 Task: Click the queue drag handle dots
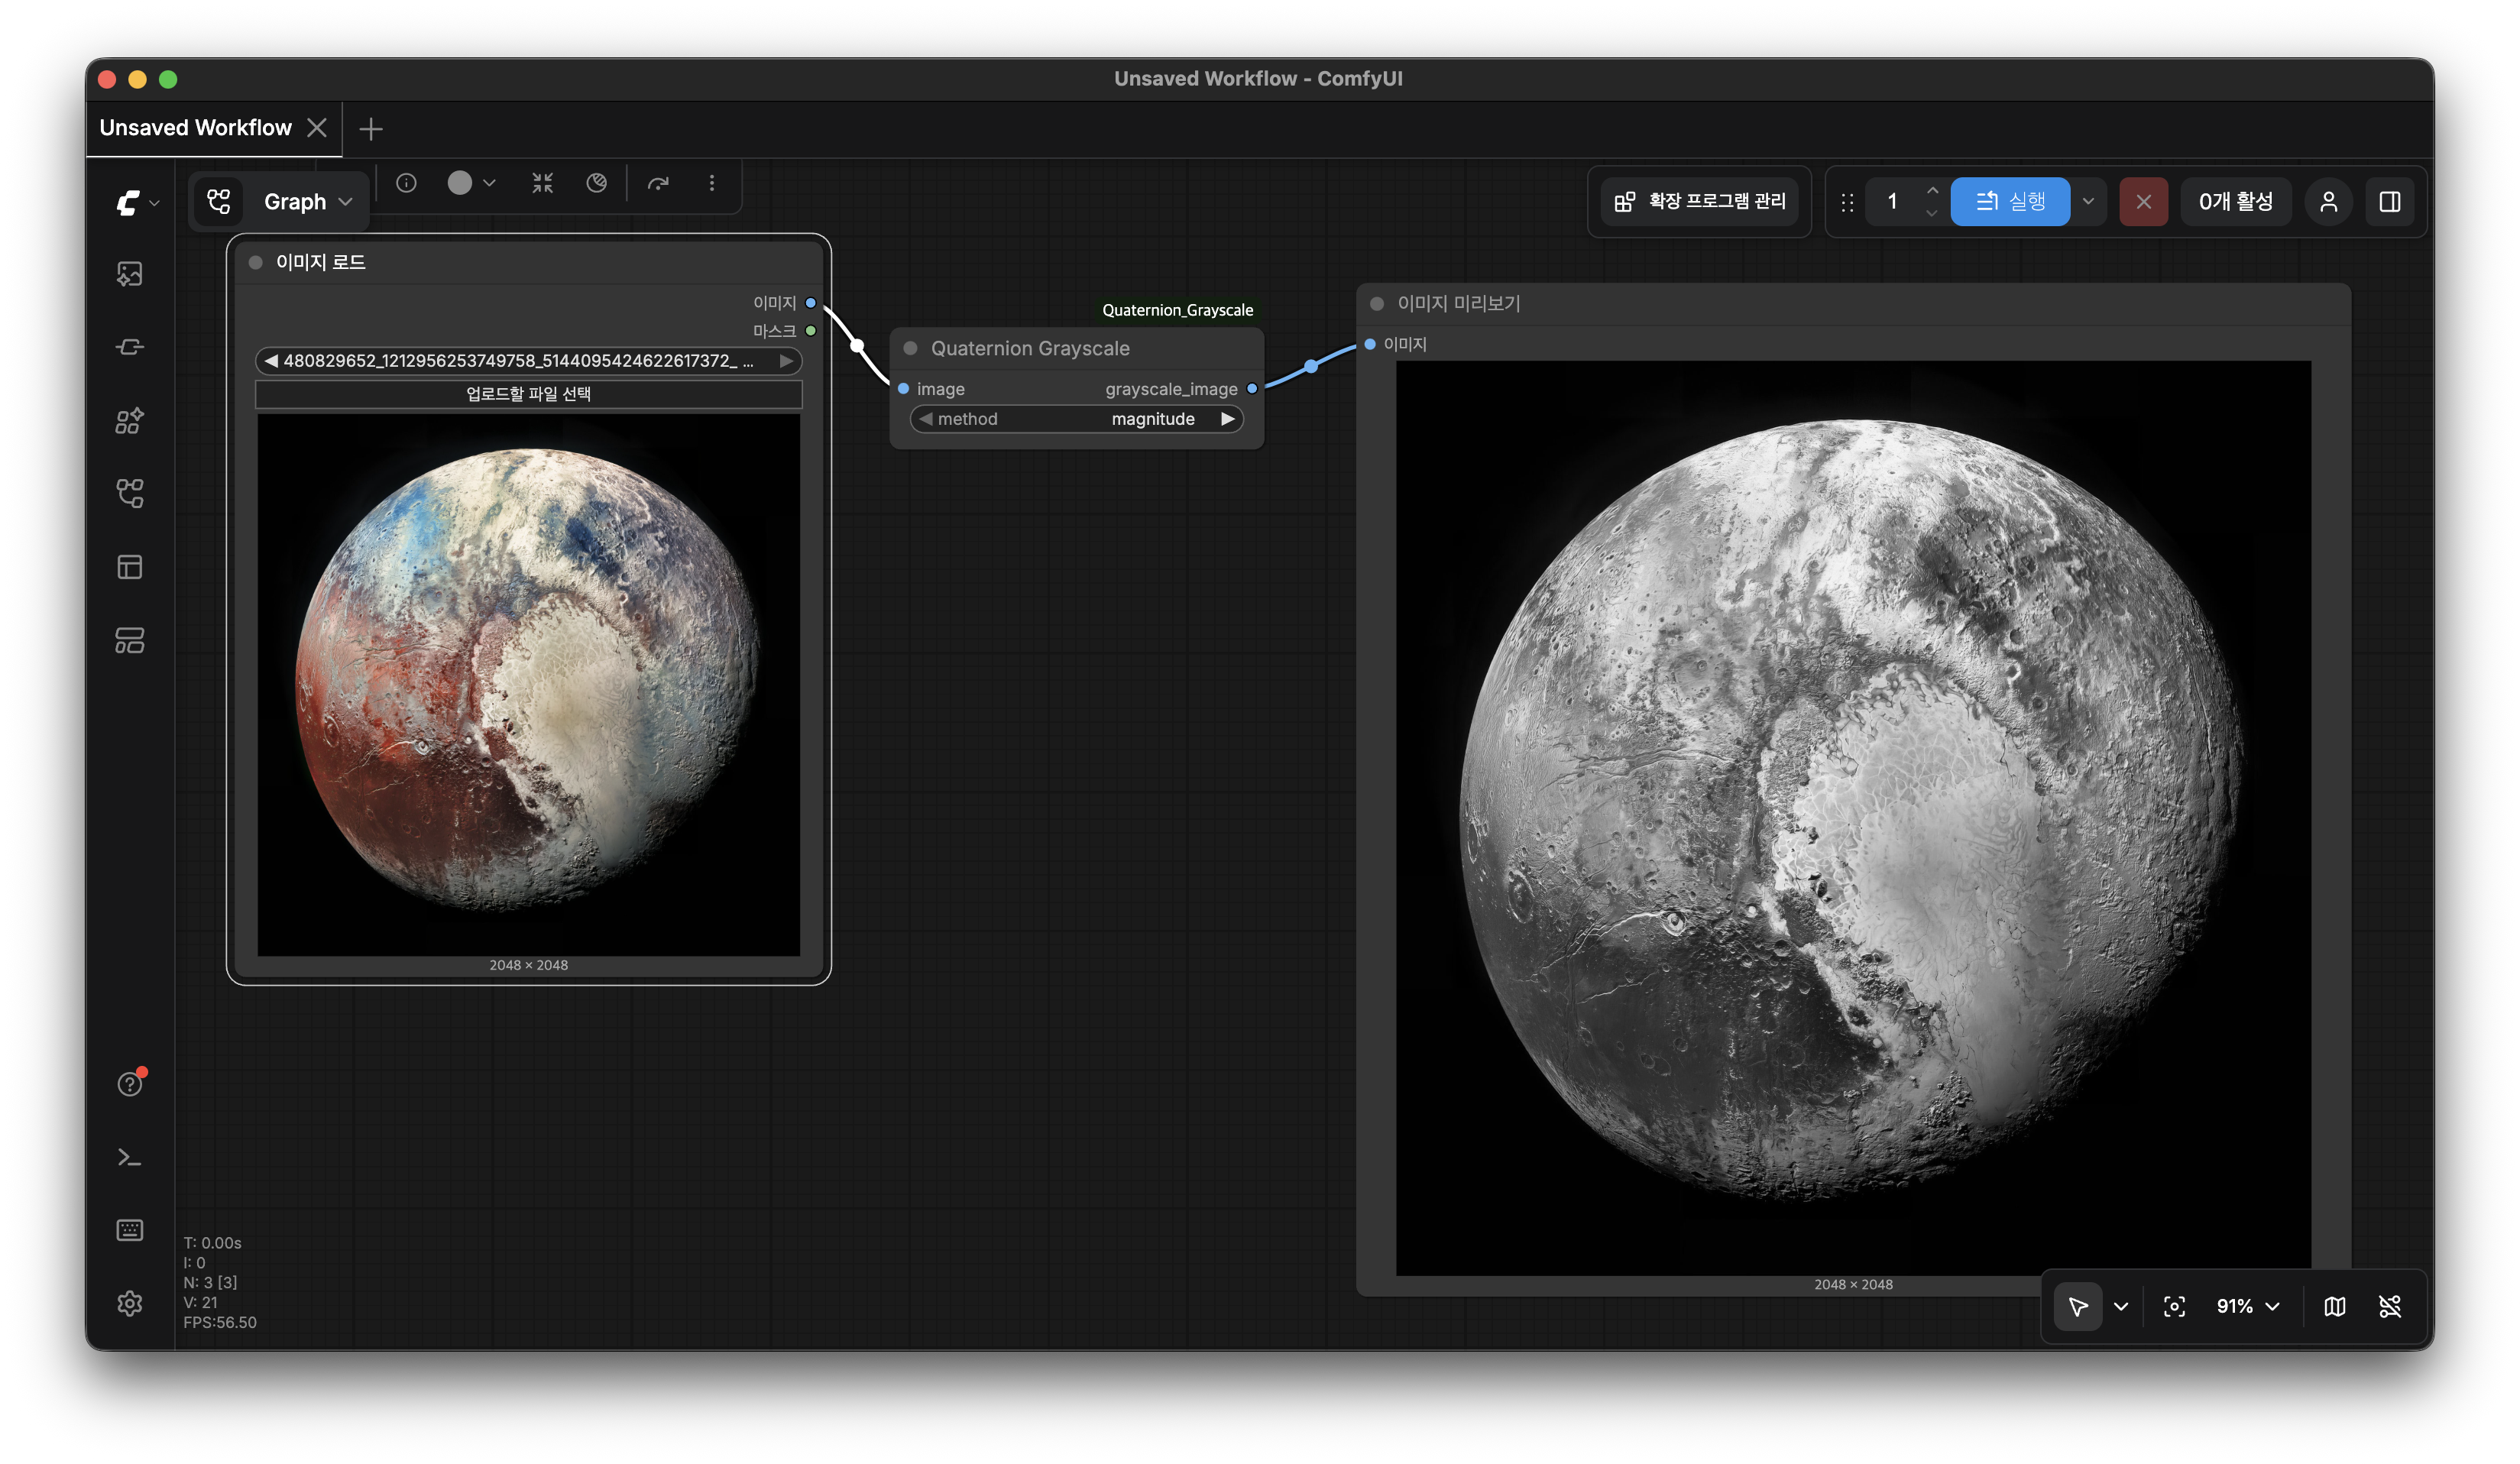click(1848, 202)
